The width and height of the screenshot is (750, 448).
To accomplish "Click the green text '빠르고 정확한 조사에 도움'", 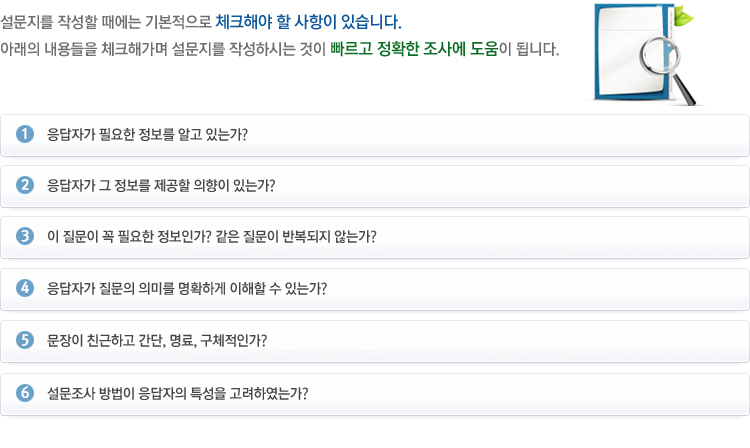I will click(x=414, y=49).
